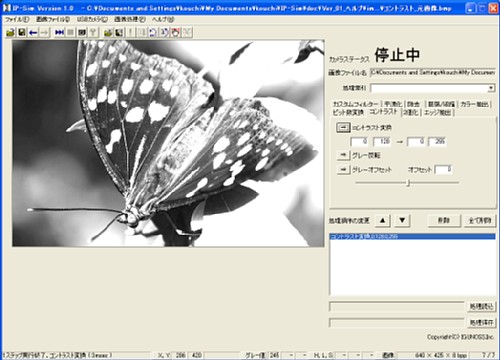Click the greyed-out X icon at toolbar end
Viewport: 500px width, 360px height.
pyautogui.click(x=187, y=32)
